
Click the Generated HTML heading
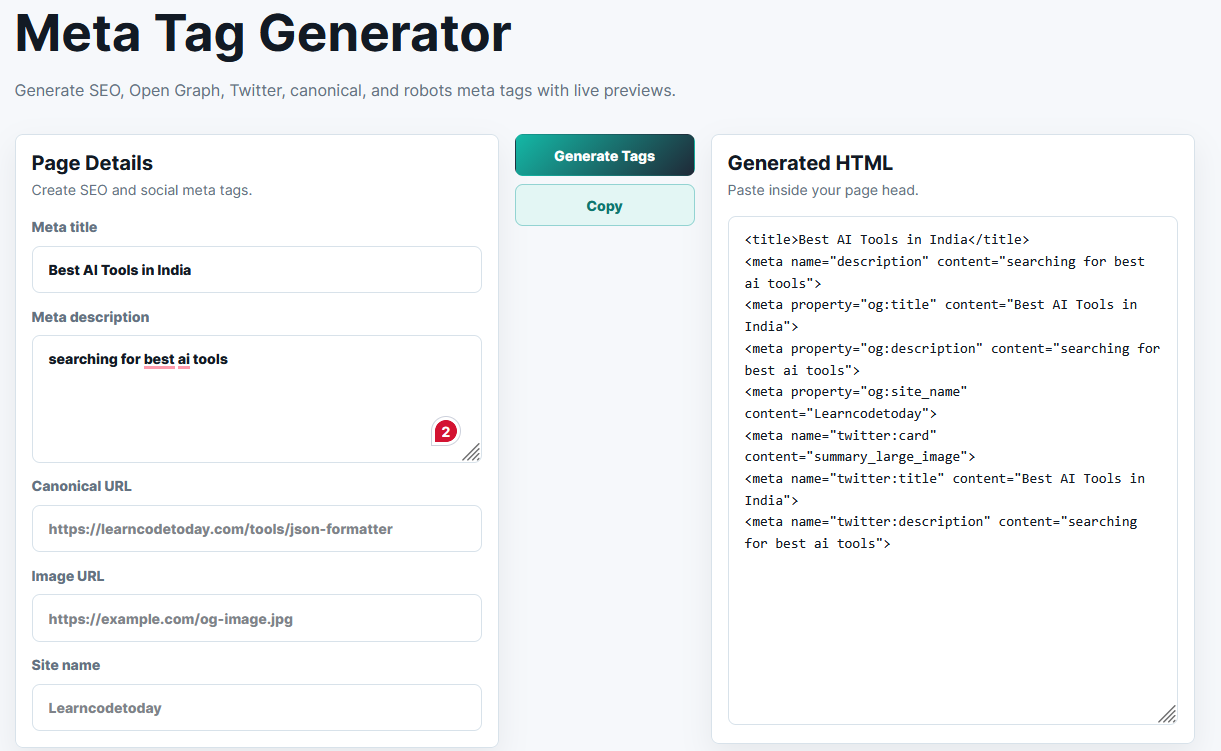[810, 163]
